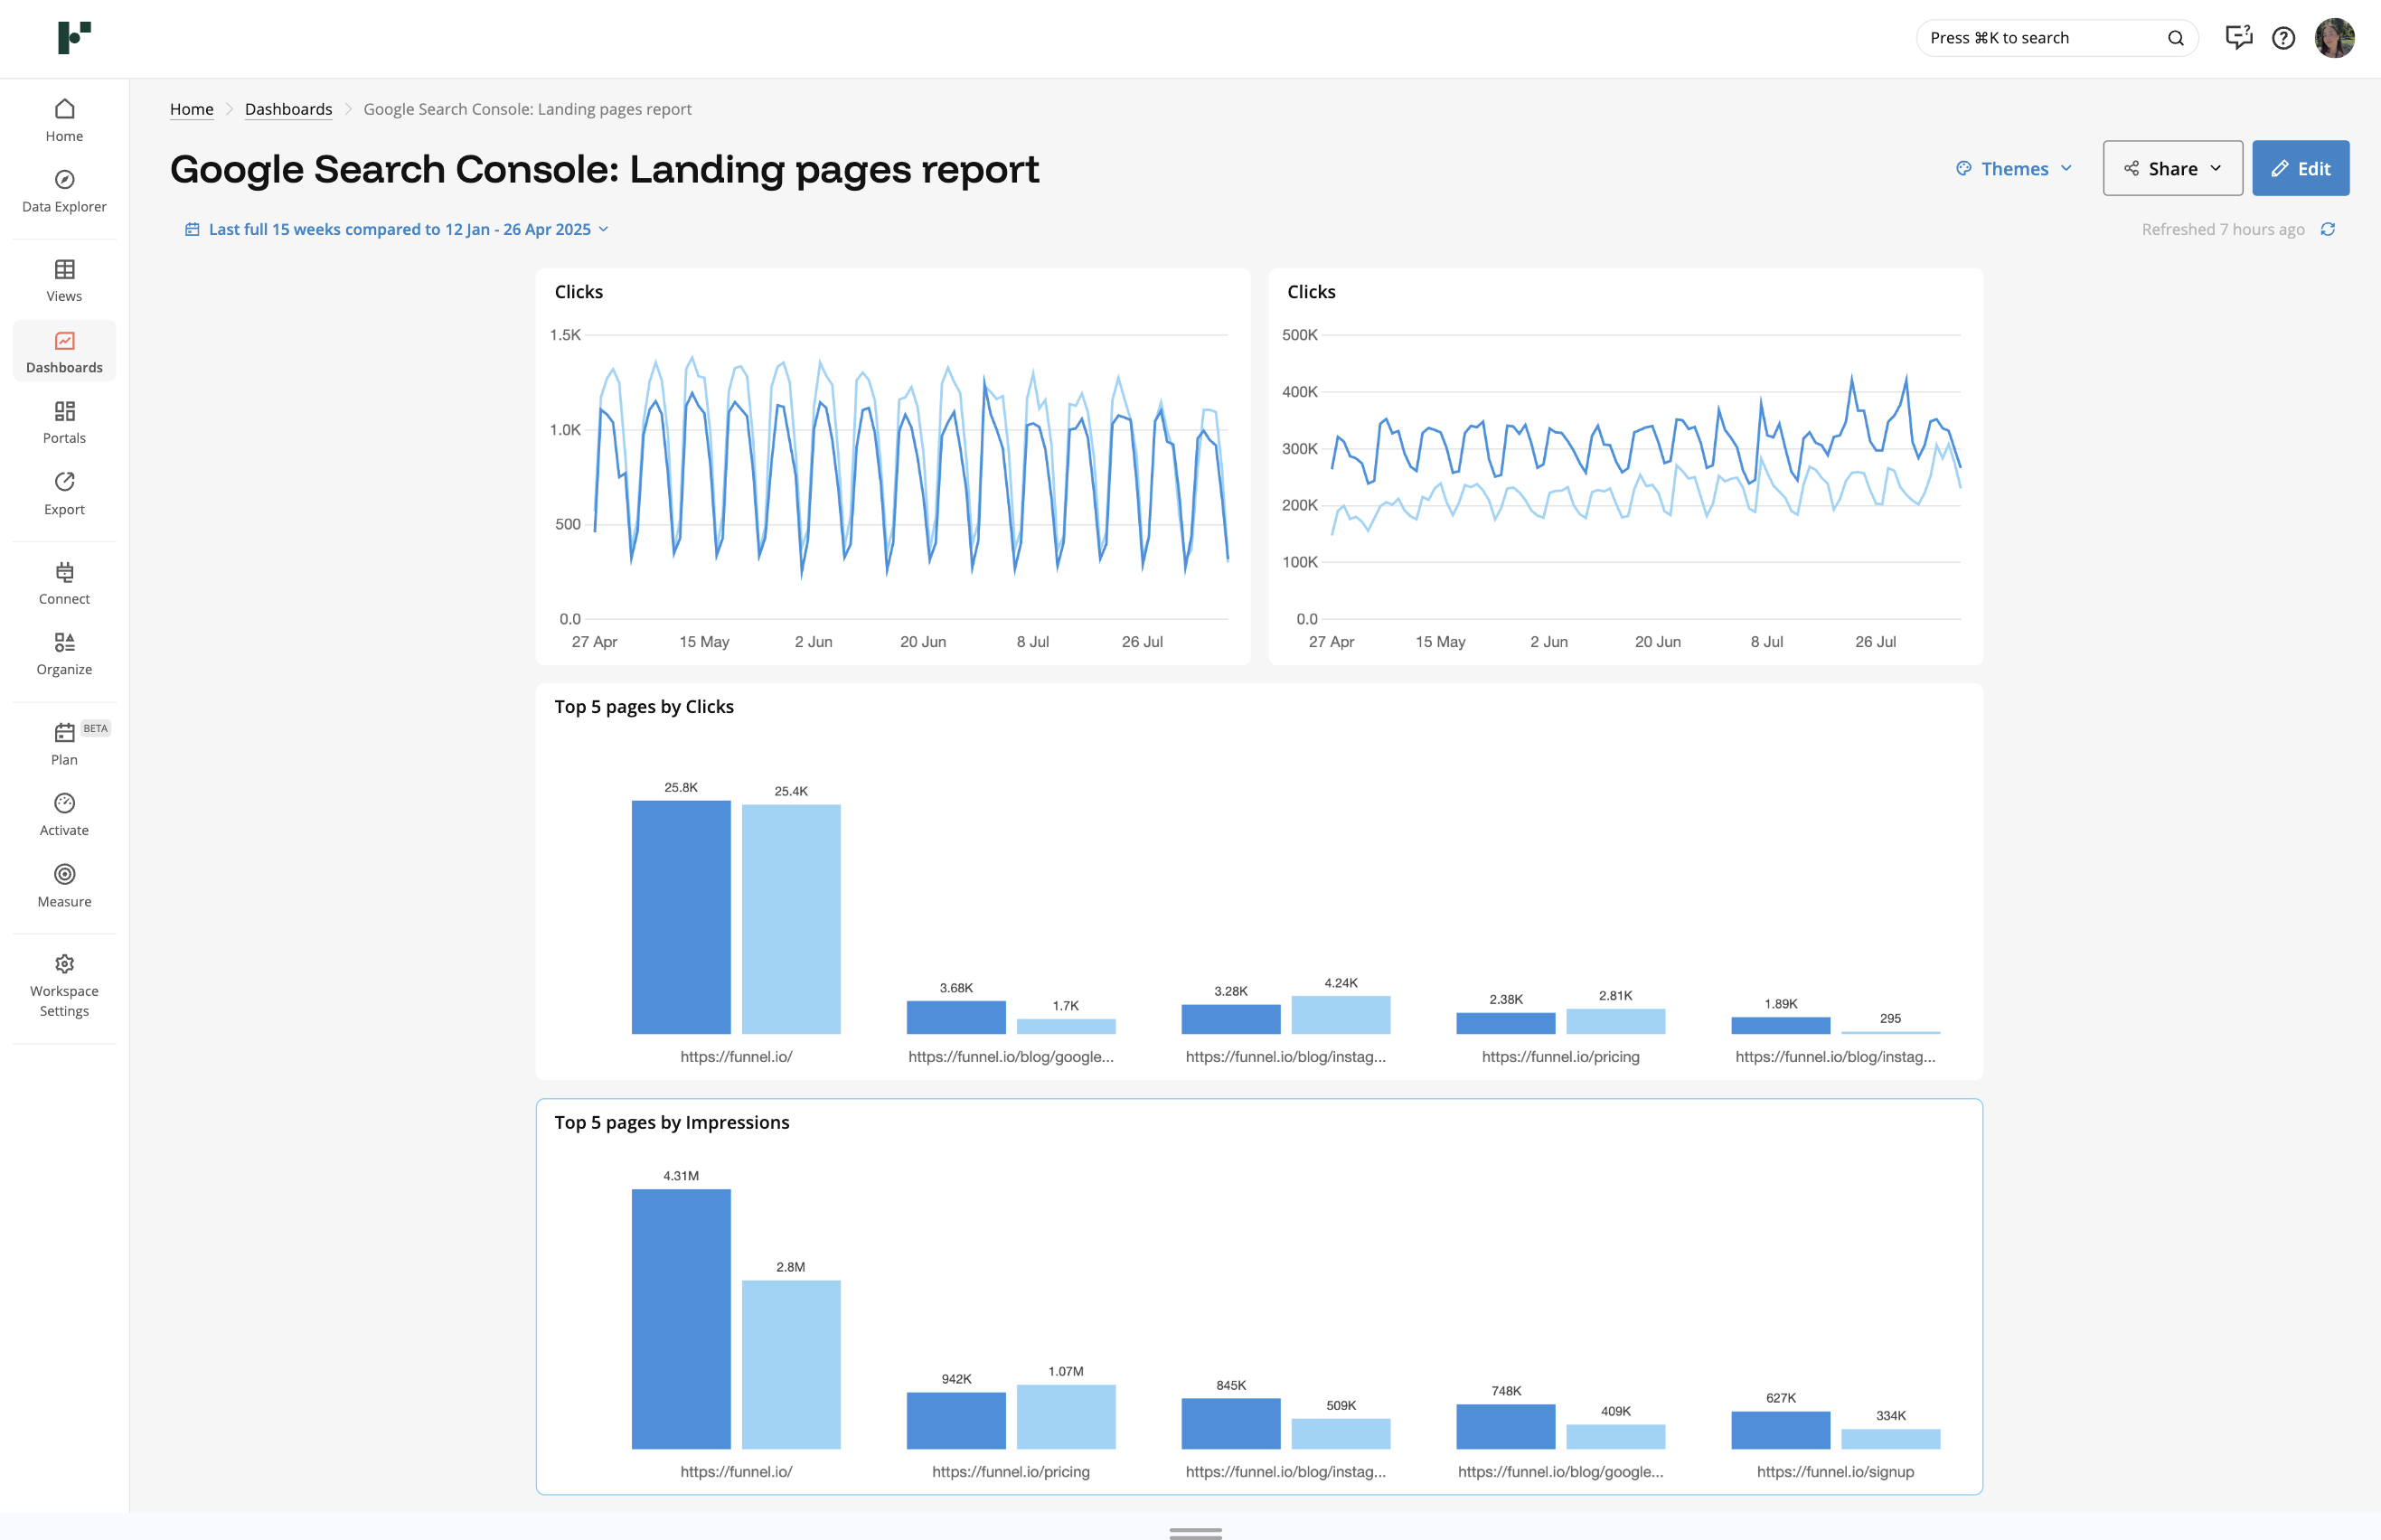Image resolution: width=2381 pixels, height=1540 pixels.
Task: Go to the Dashboards breadcrumb
Action: pyautogui.click(x=288, y=109)
